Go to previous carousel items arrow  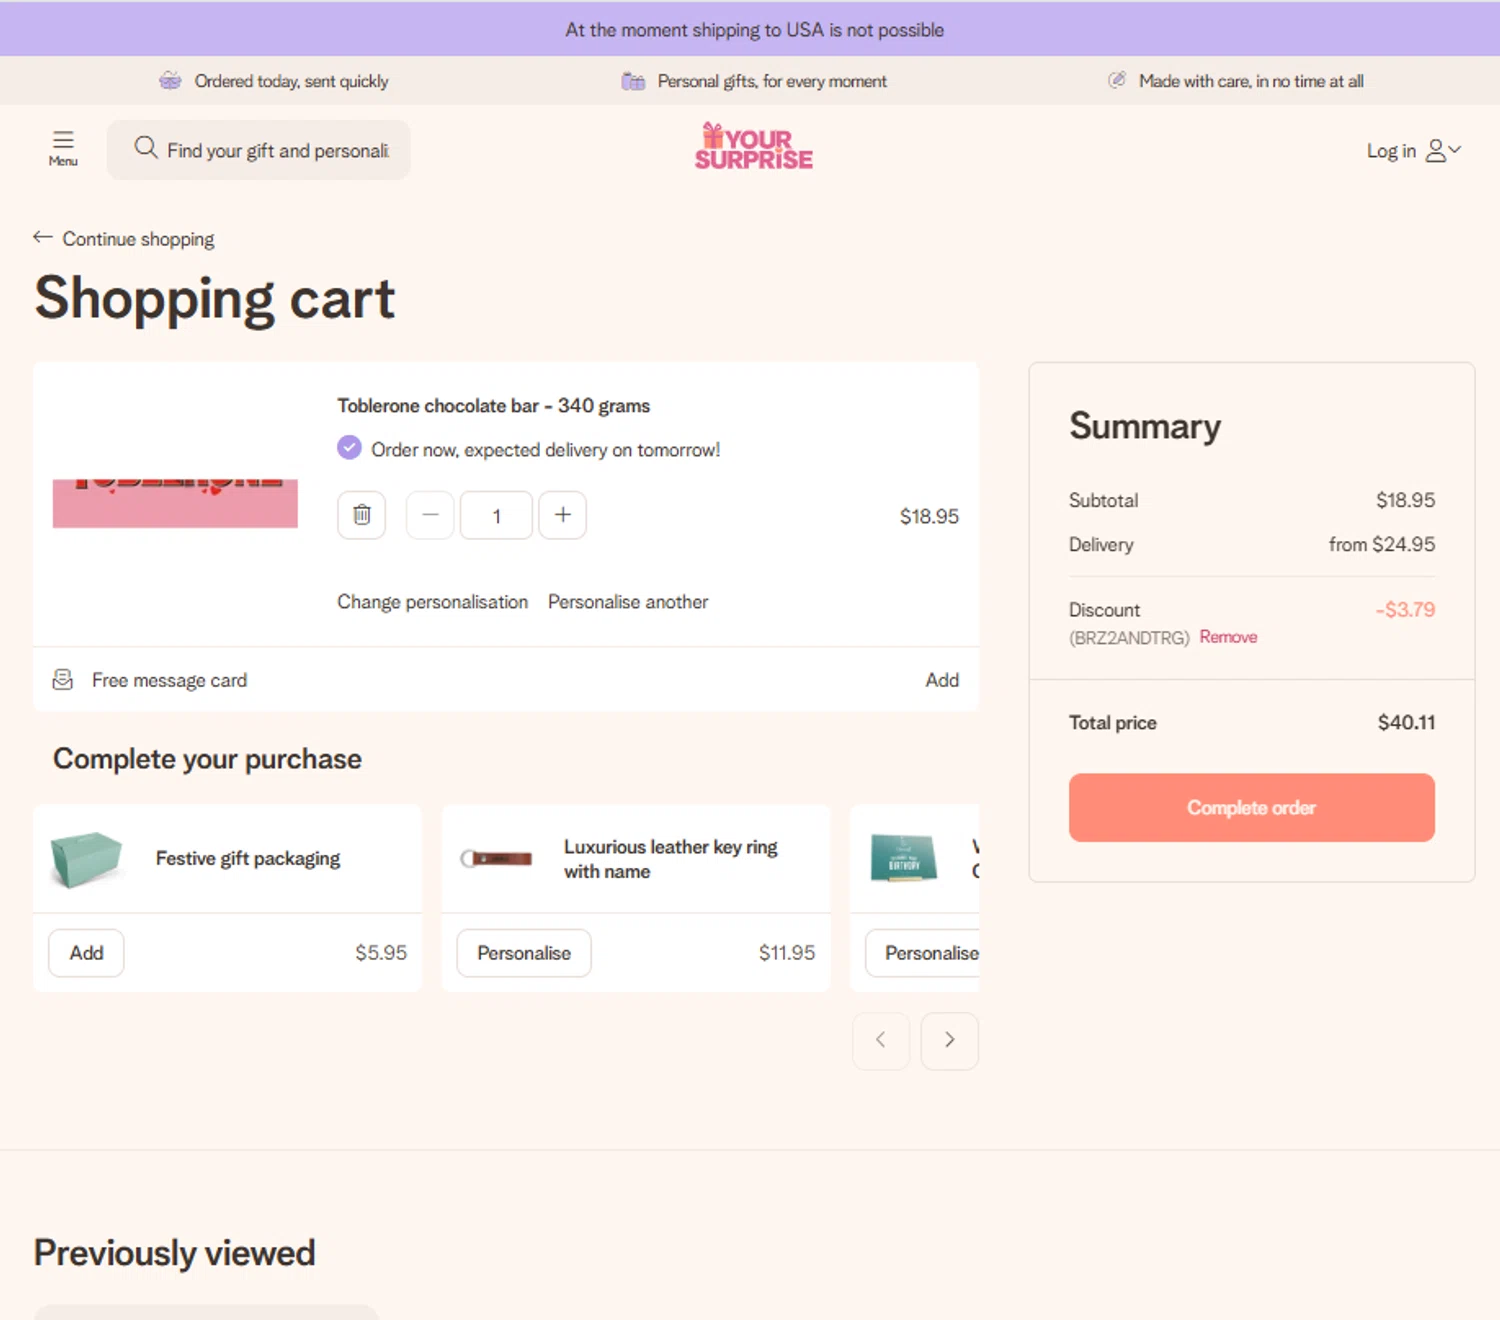[881, 1041]
